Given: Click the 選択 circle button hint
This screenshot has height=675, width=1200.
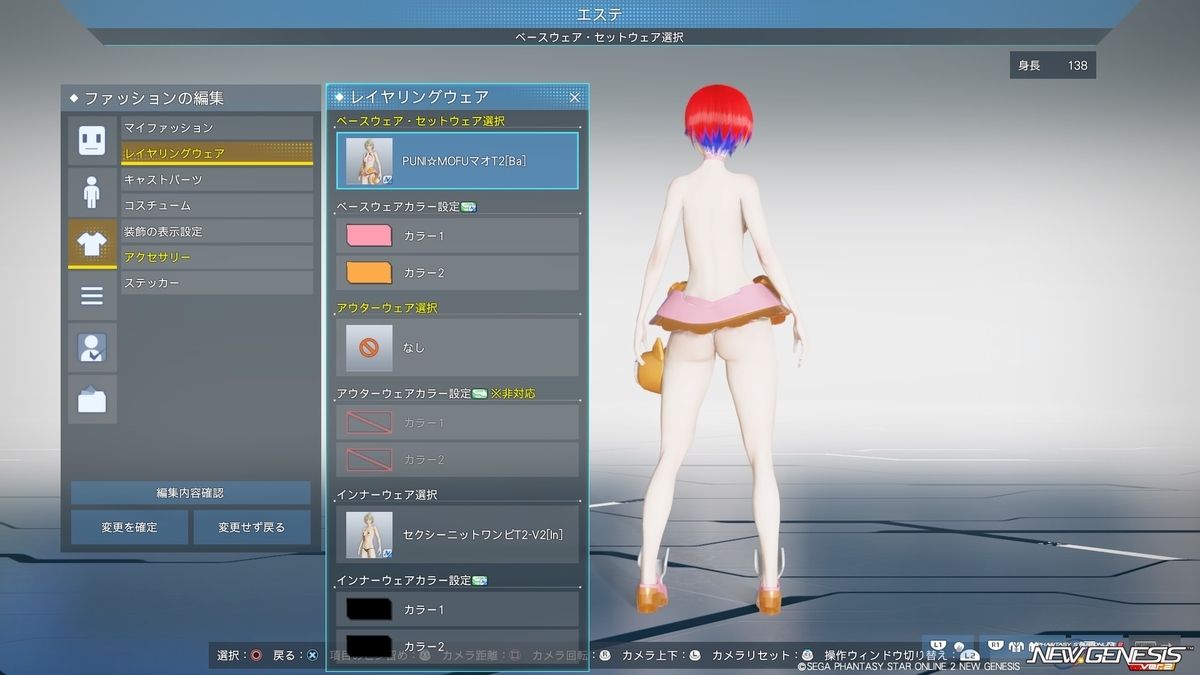Looking at the screenshot, I should (239, 655).
